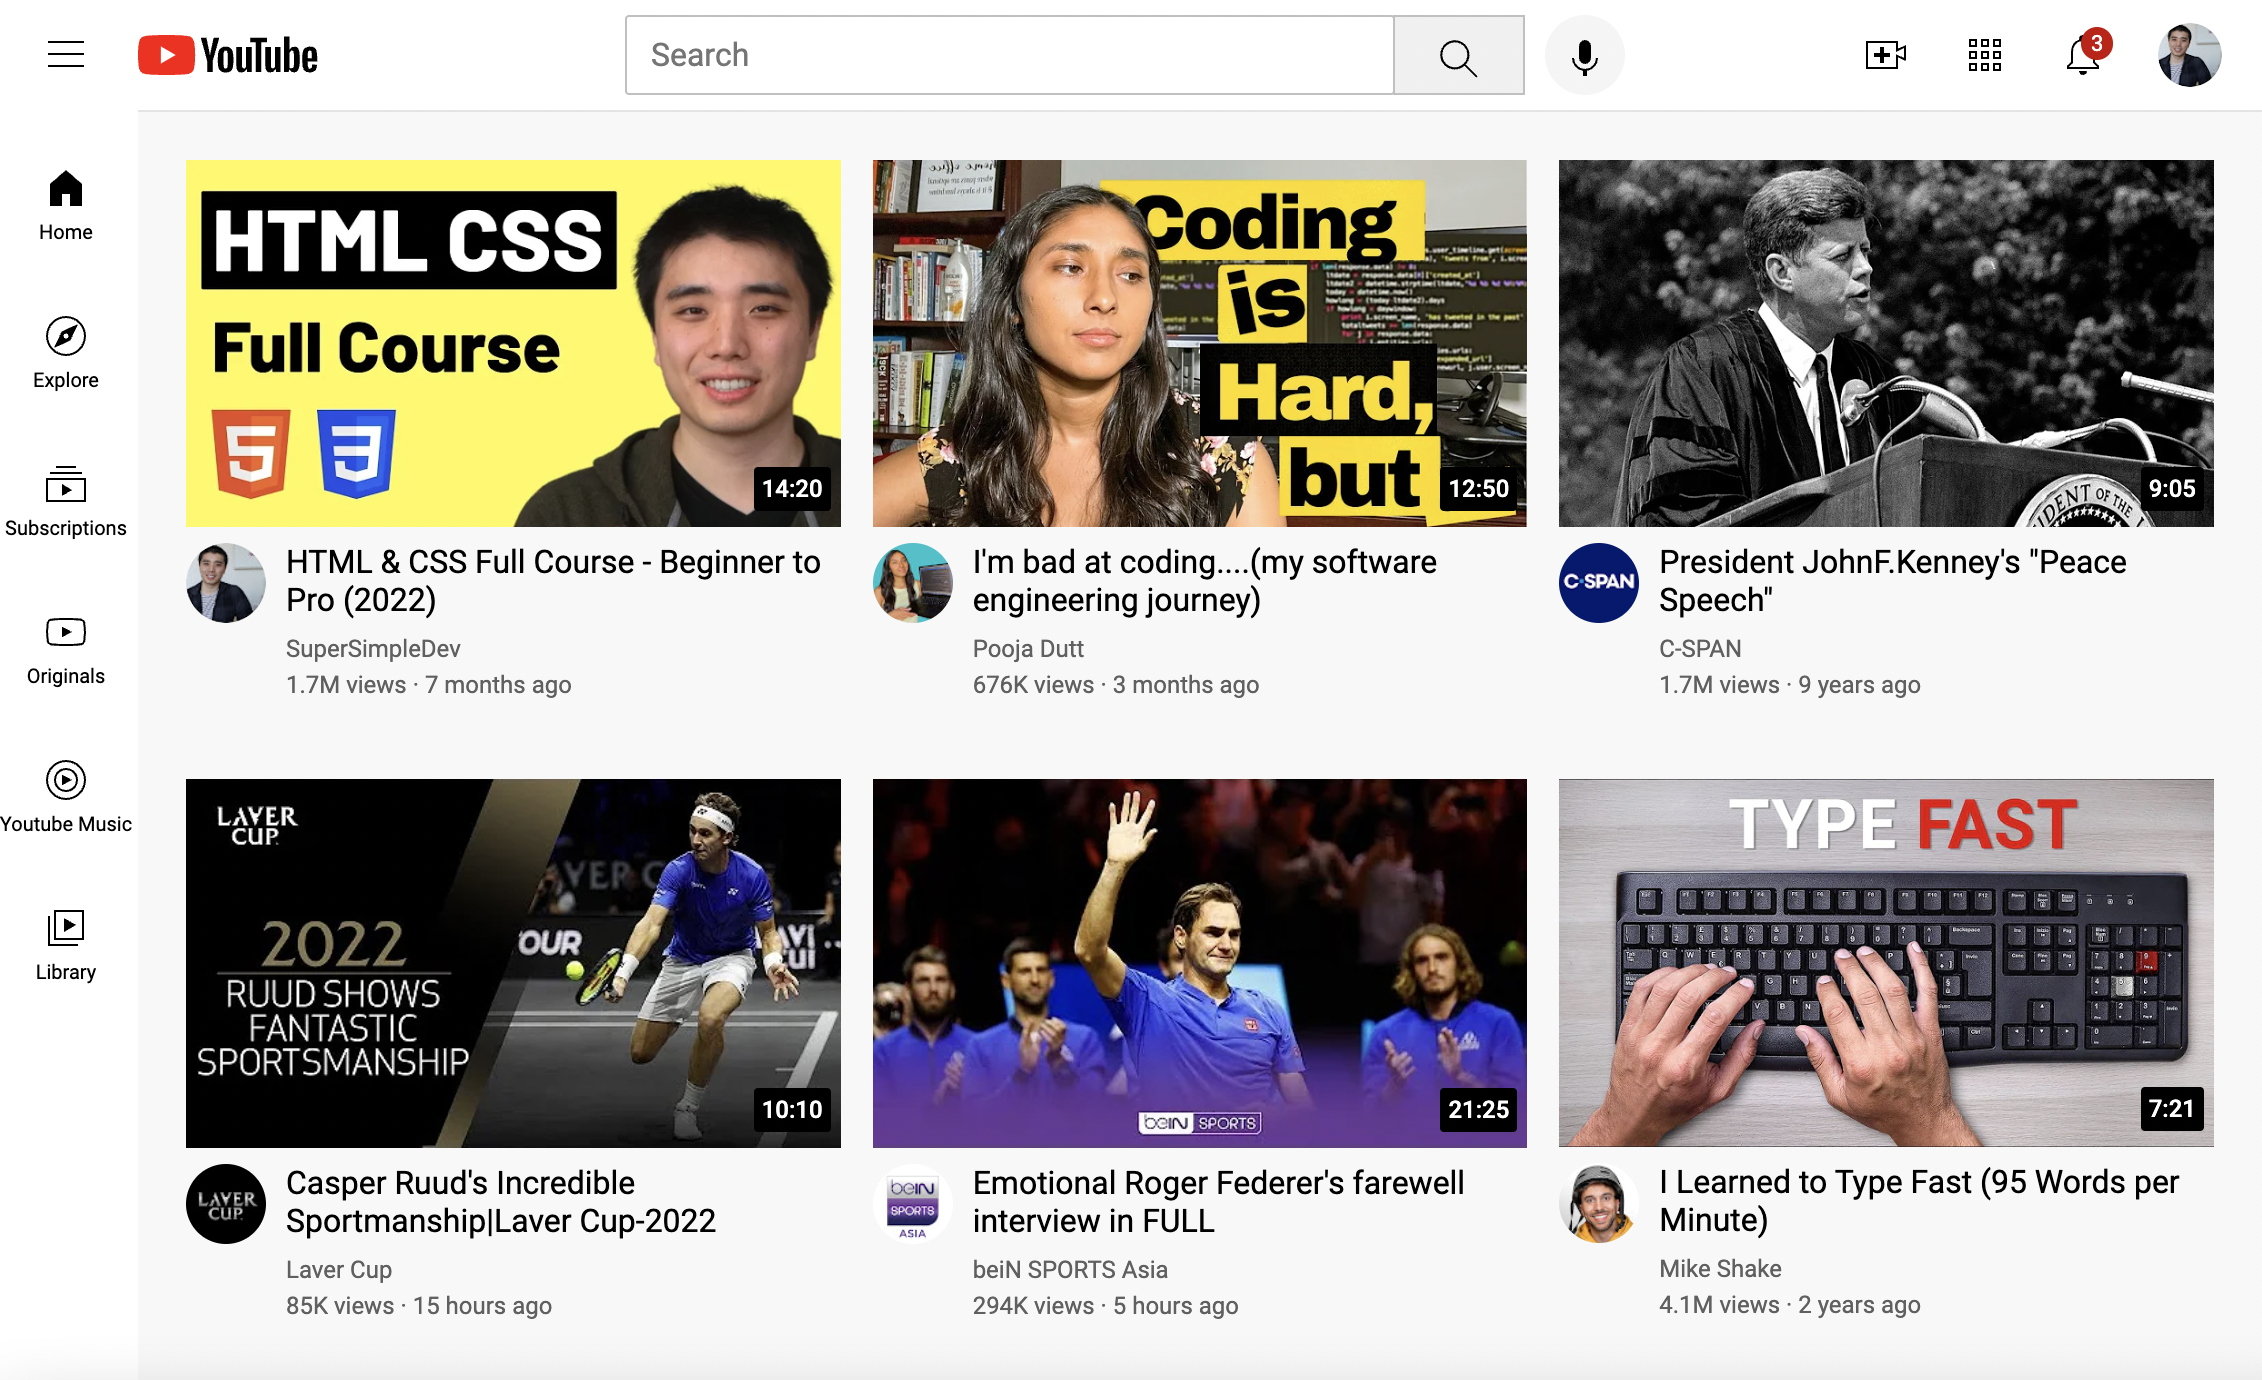
Task: Open Explore in the sidebar
Action: (66, 353)
